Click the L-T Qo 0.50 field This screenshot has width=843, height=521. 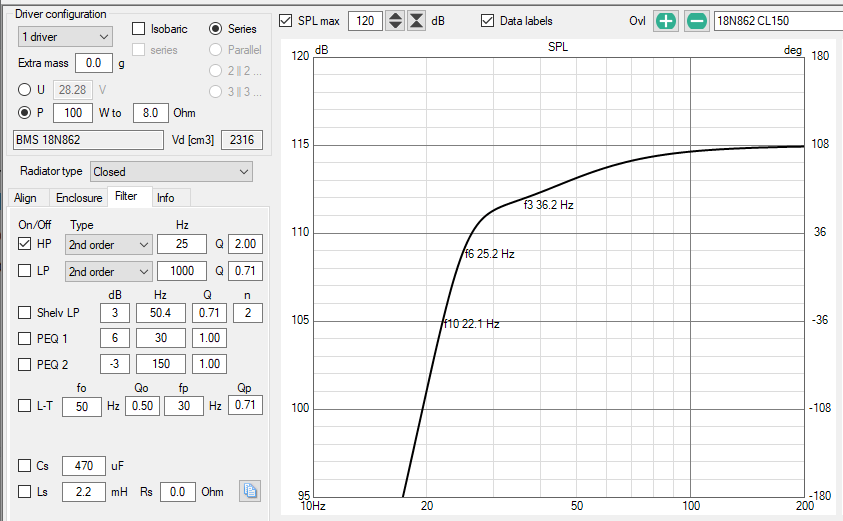click(x=142, y=406)
